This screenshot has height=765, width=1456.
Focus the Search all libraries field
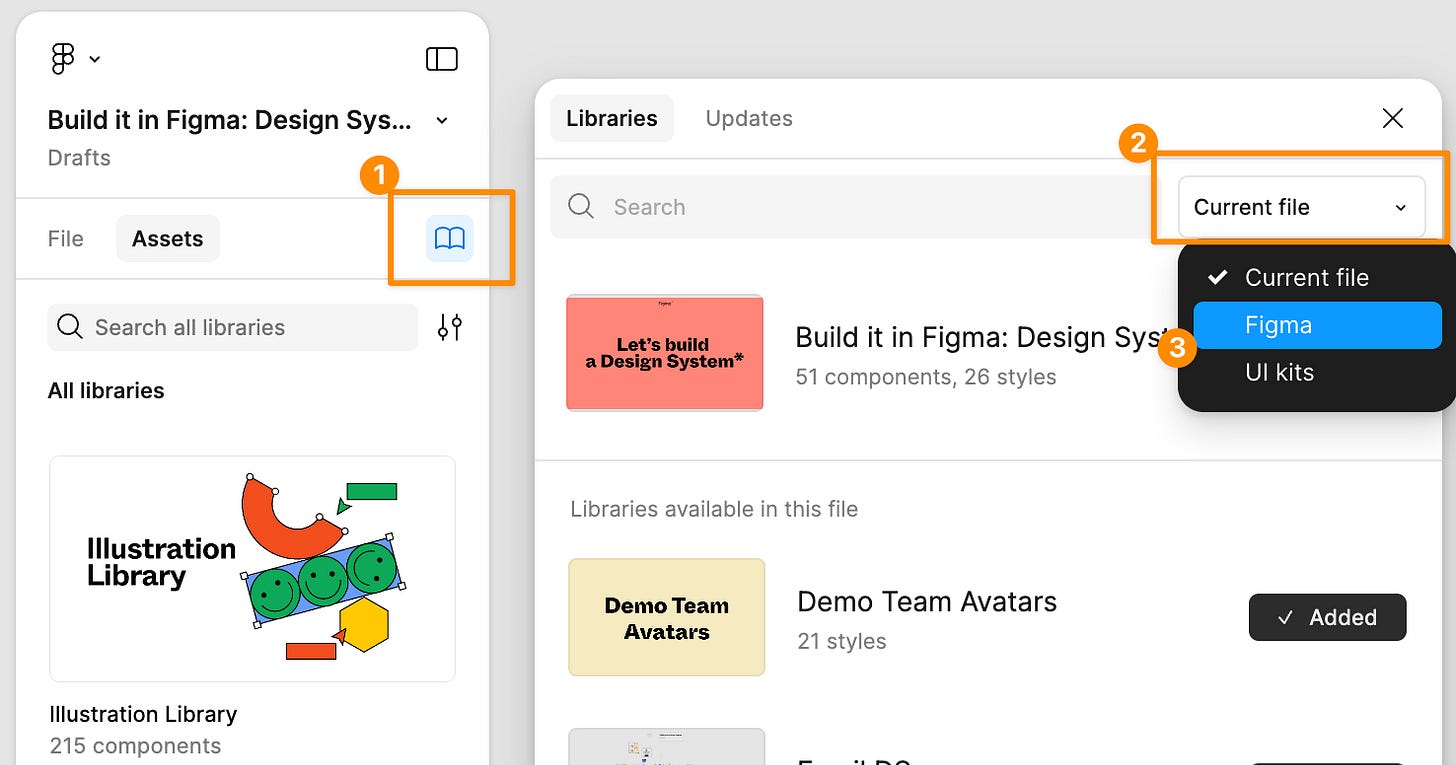[232, 327]
